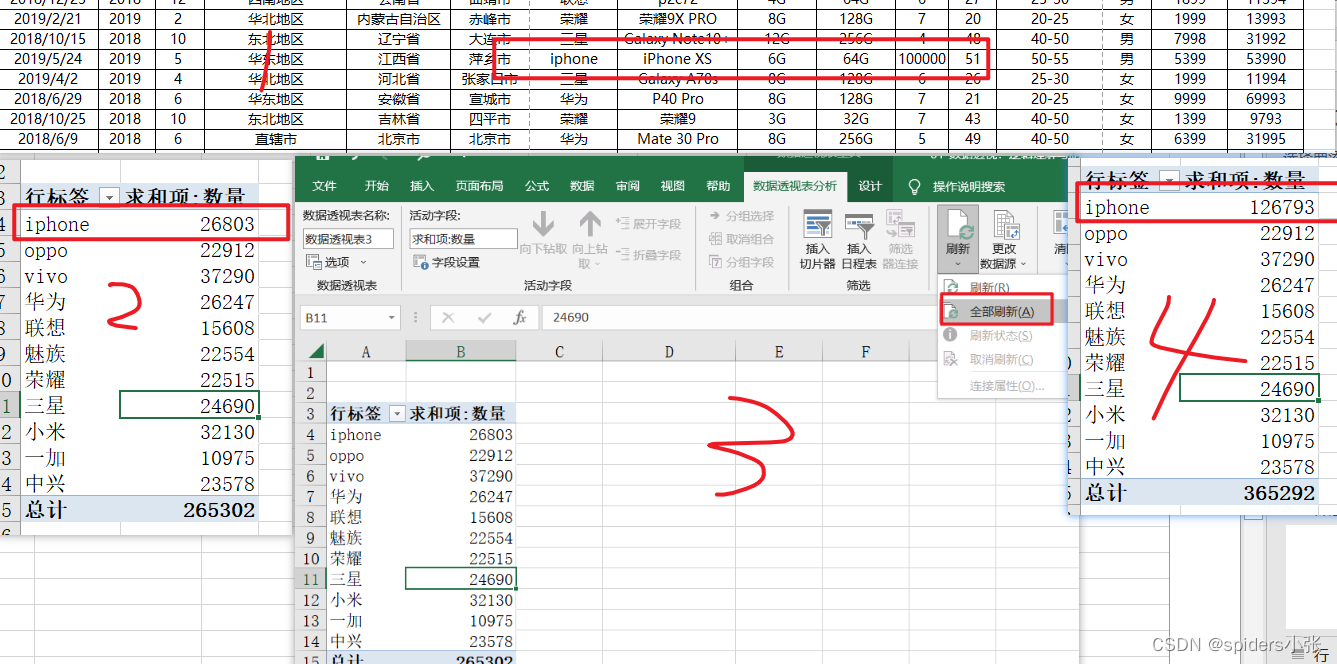Click the PivotTable name field 数据透视表3
Viewport: 1337px width, 664px height.
click(348, 239)
